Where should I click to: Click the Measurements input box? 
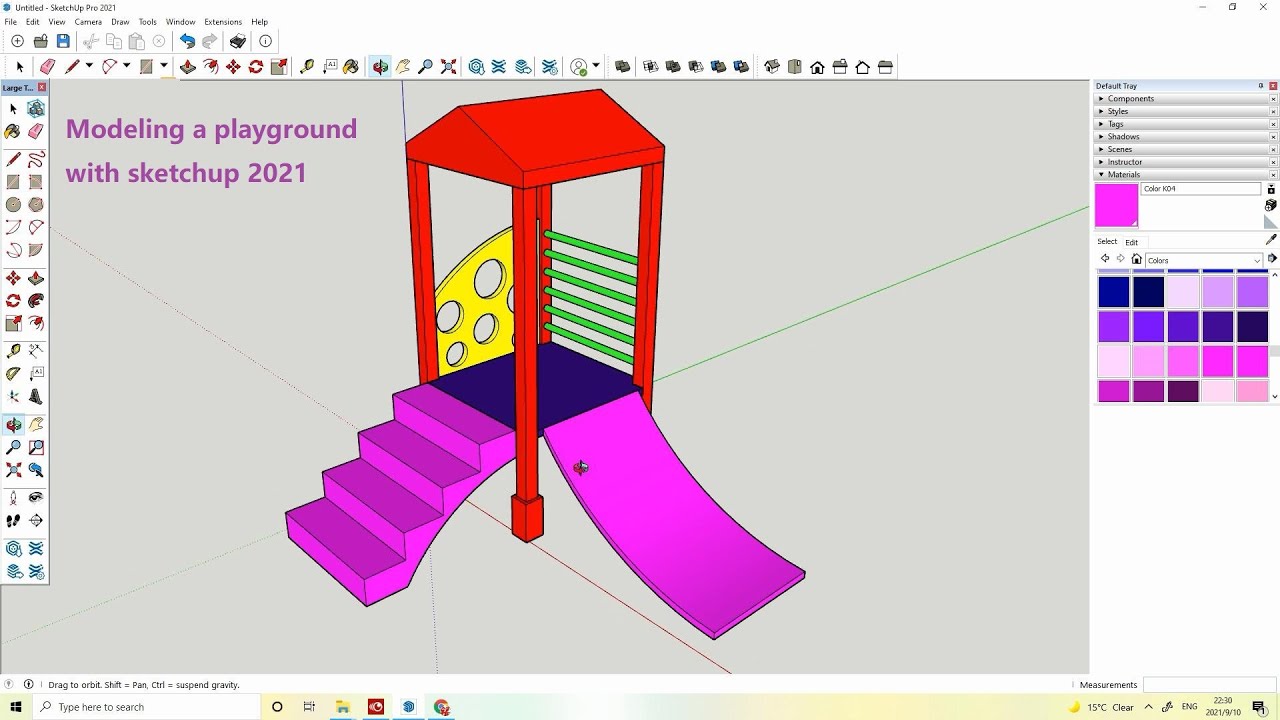(1209, 685)
